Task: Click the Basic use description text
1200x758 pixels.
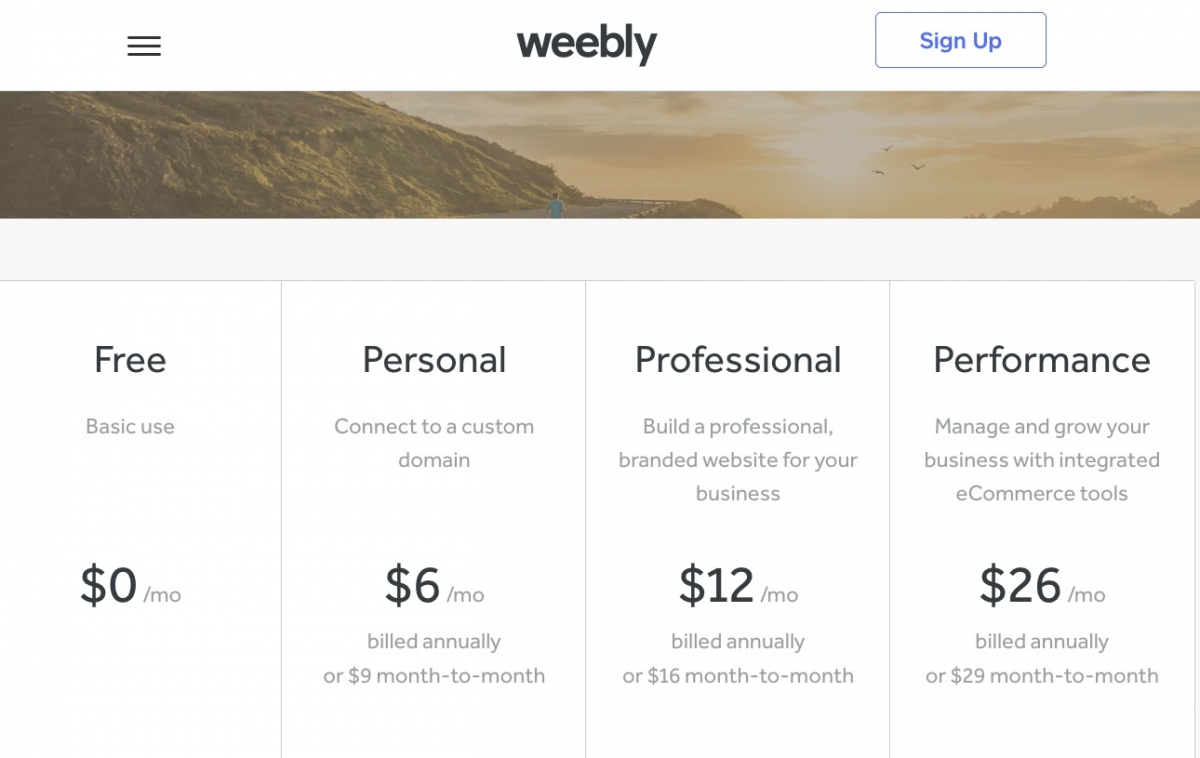Action: coord(130,426)
